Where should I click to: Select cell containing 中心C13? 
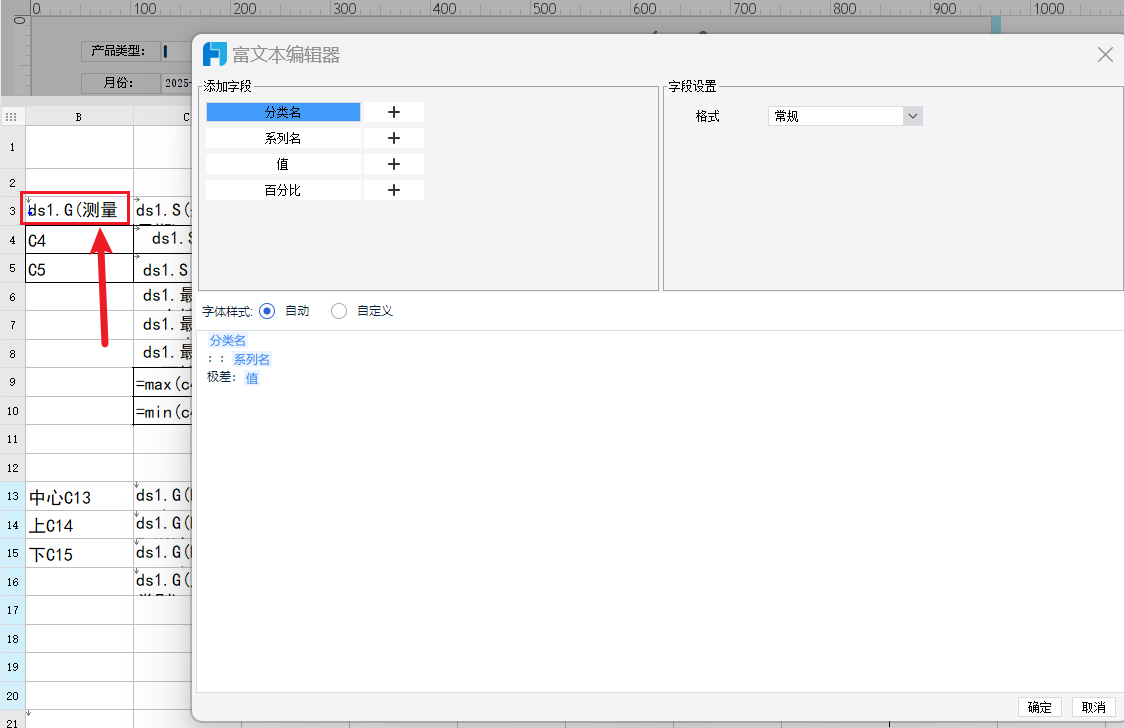pyautogui.click(x=79, y=496)
